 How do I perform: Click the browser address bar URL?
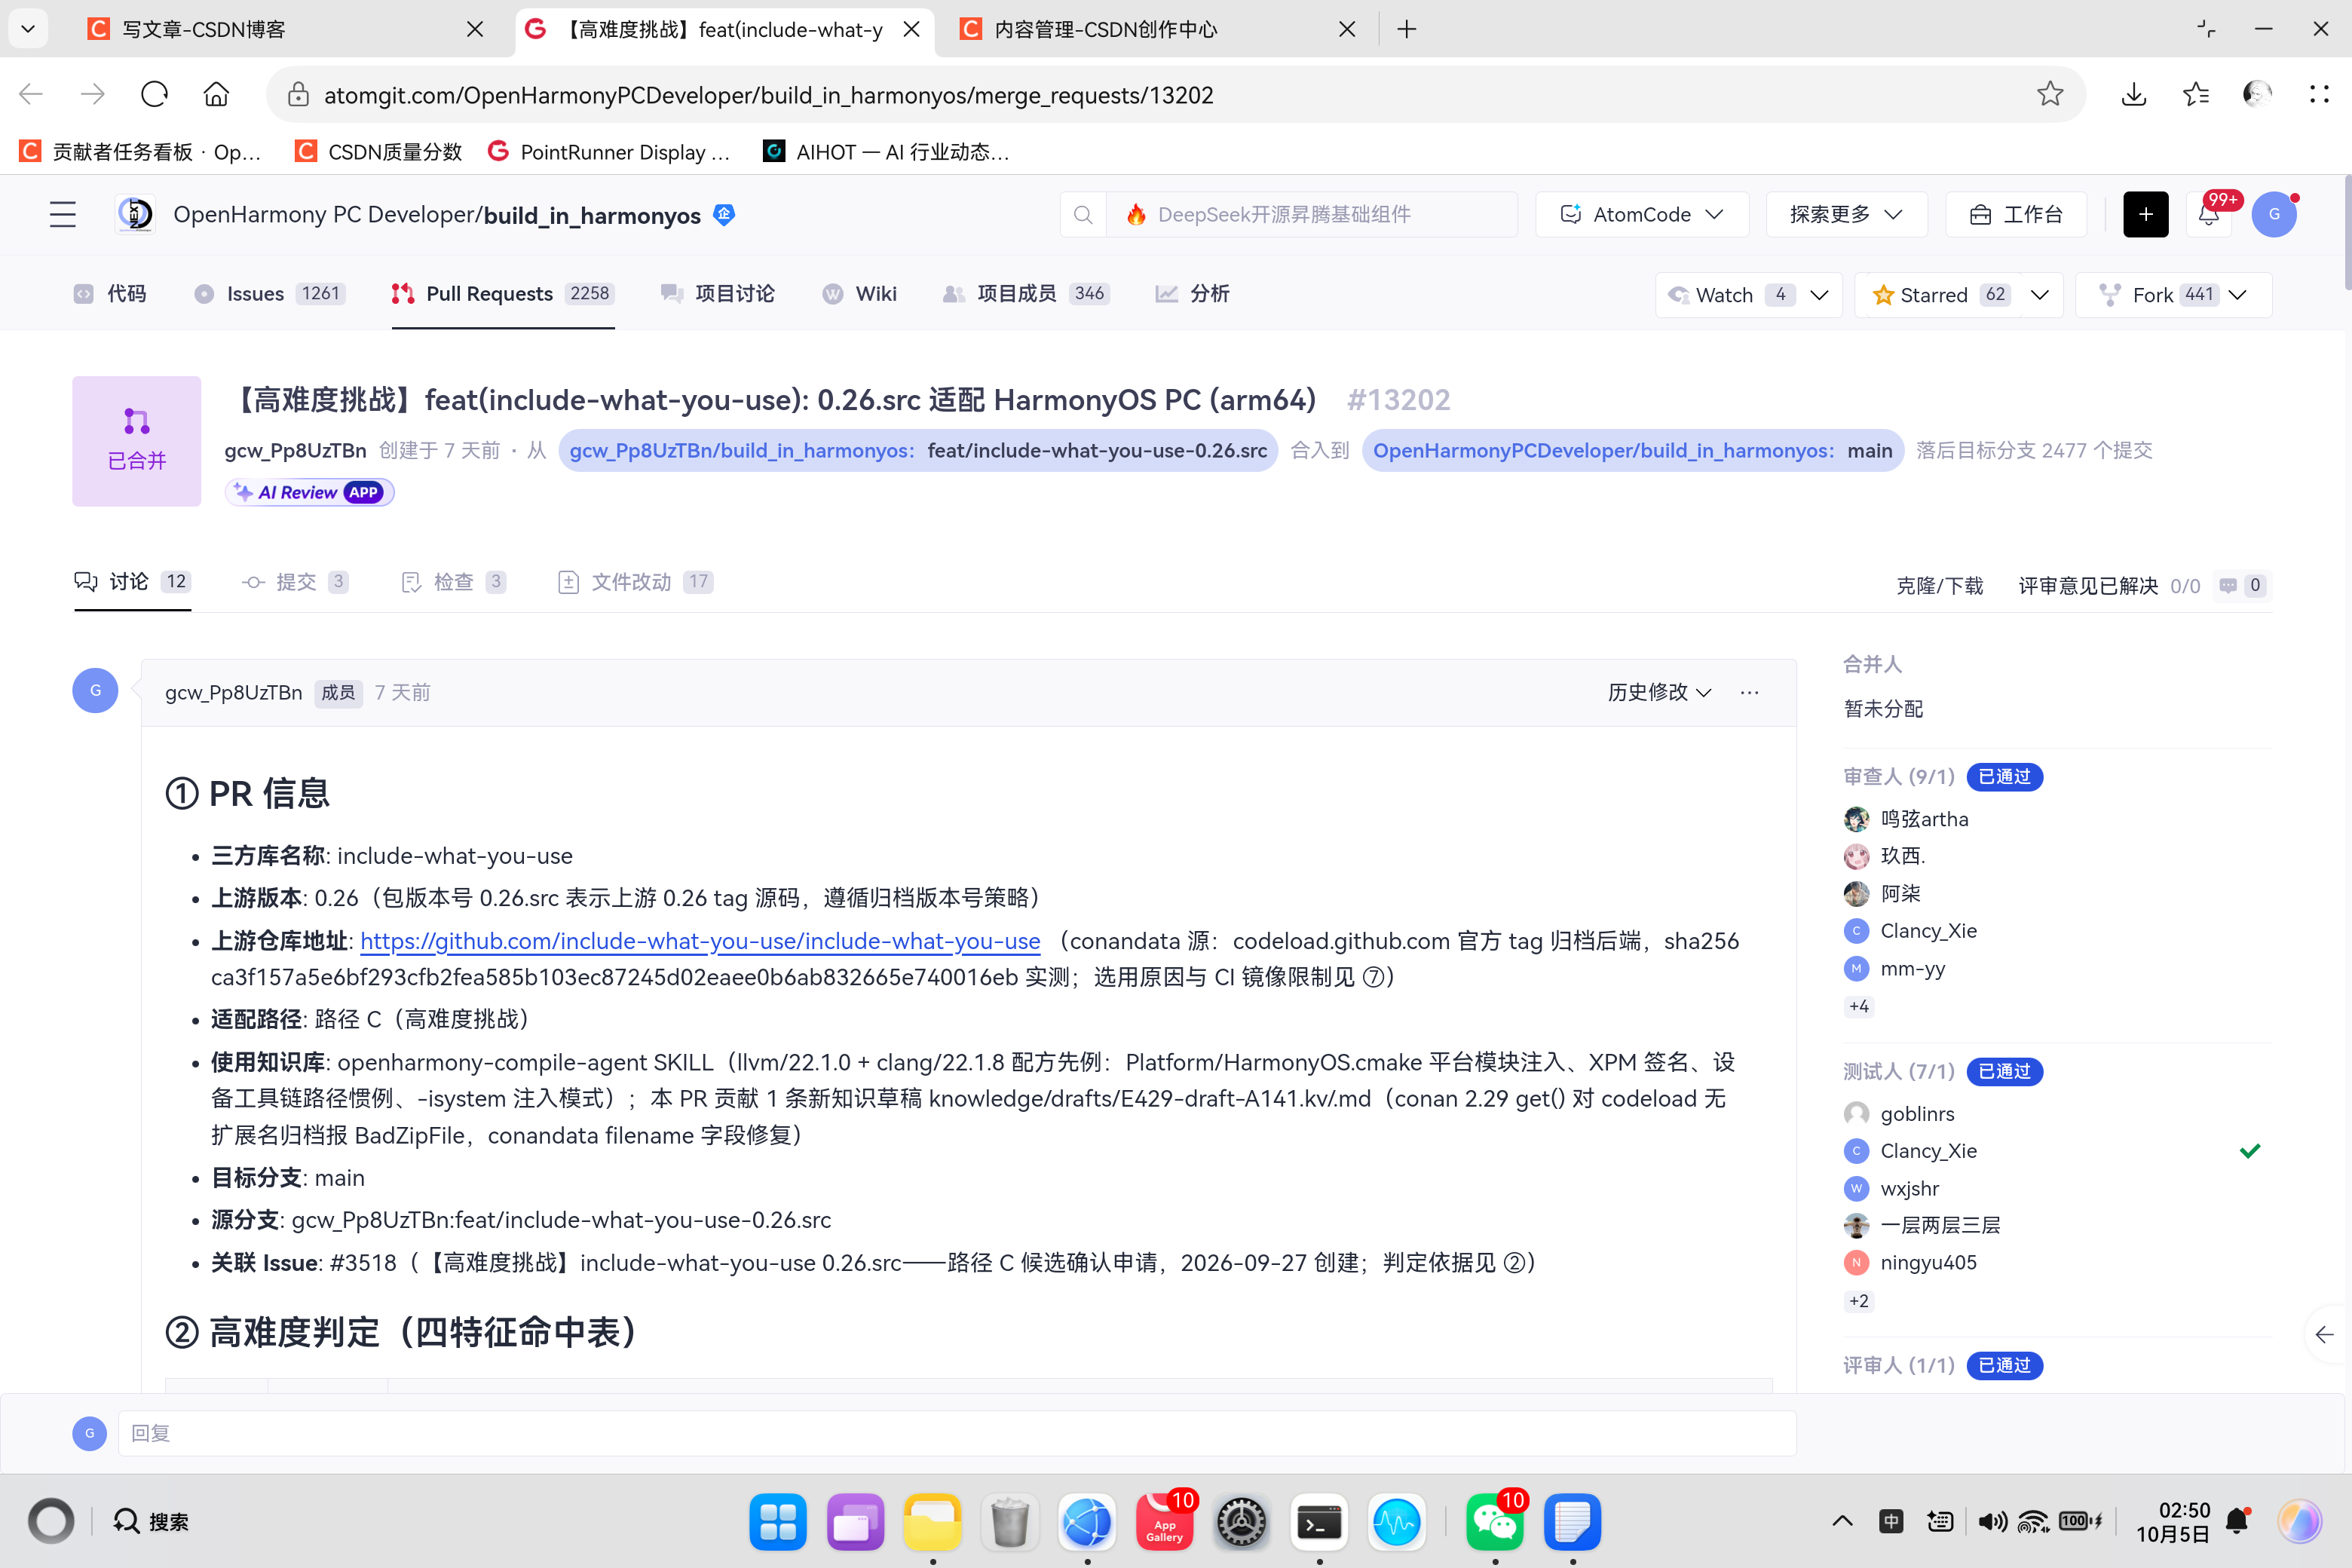click(768, 94)
